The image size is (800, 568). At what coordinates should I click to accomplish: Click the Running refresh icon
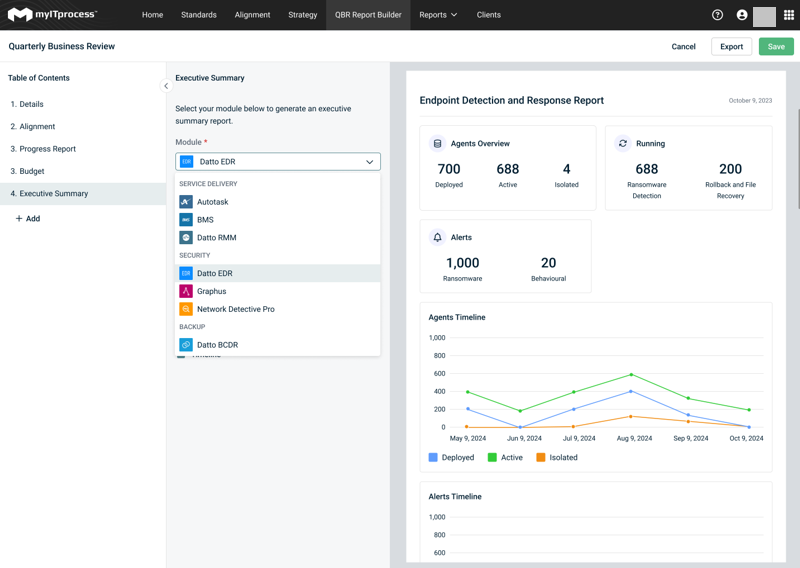[622, 143]
